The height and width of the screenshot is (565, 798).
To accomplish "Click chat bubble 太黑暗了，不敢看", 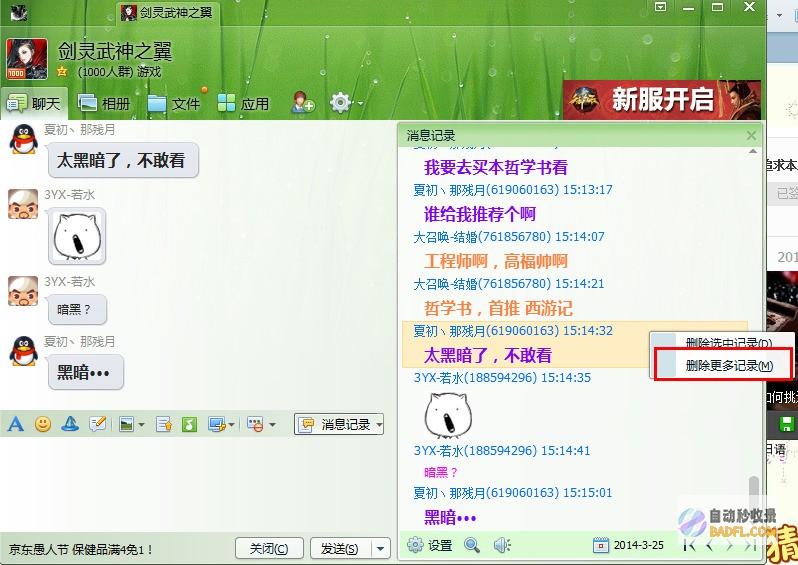I will click(x=123, y=160).
